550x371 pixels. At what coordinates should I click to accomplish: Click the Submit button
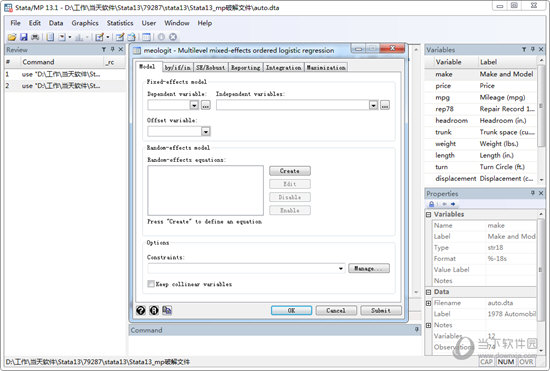pyautogui.click(x=381, y=310)
